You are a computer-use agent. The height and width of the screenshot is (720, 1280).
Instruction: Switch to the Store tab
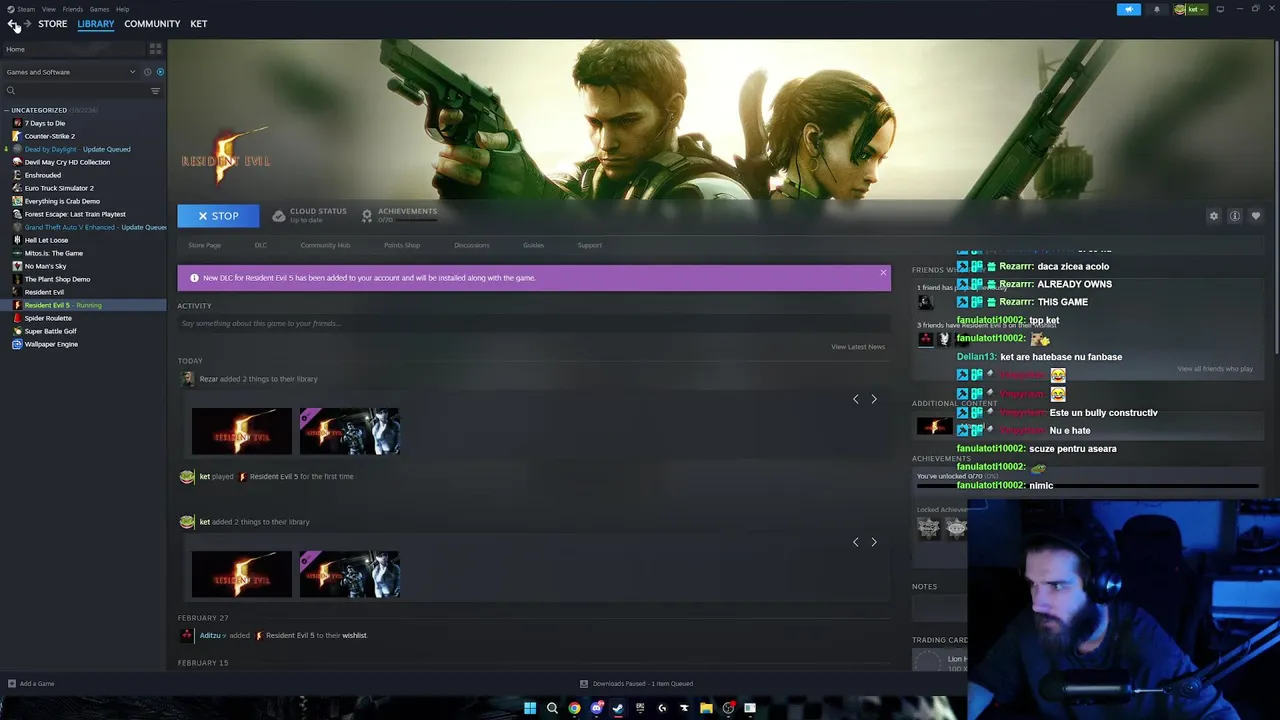click(x=53, y=24)
